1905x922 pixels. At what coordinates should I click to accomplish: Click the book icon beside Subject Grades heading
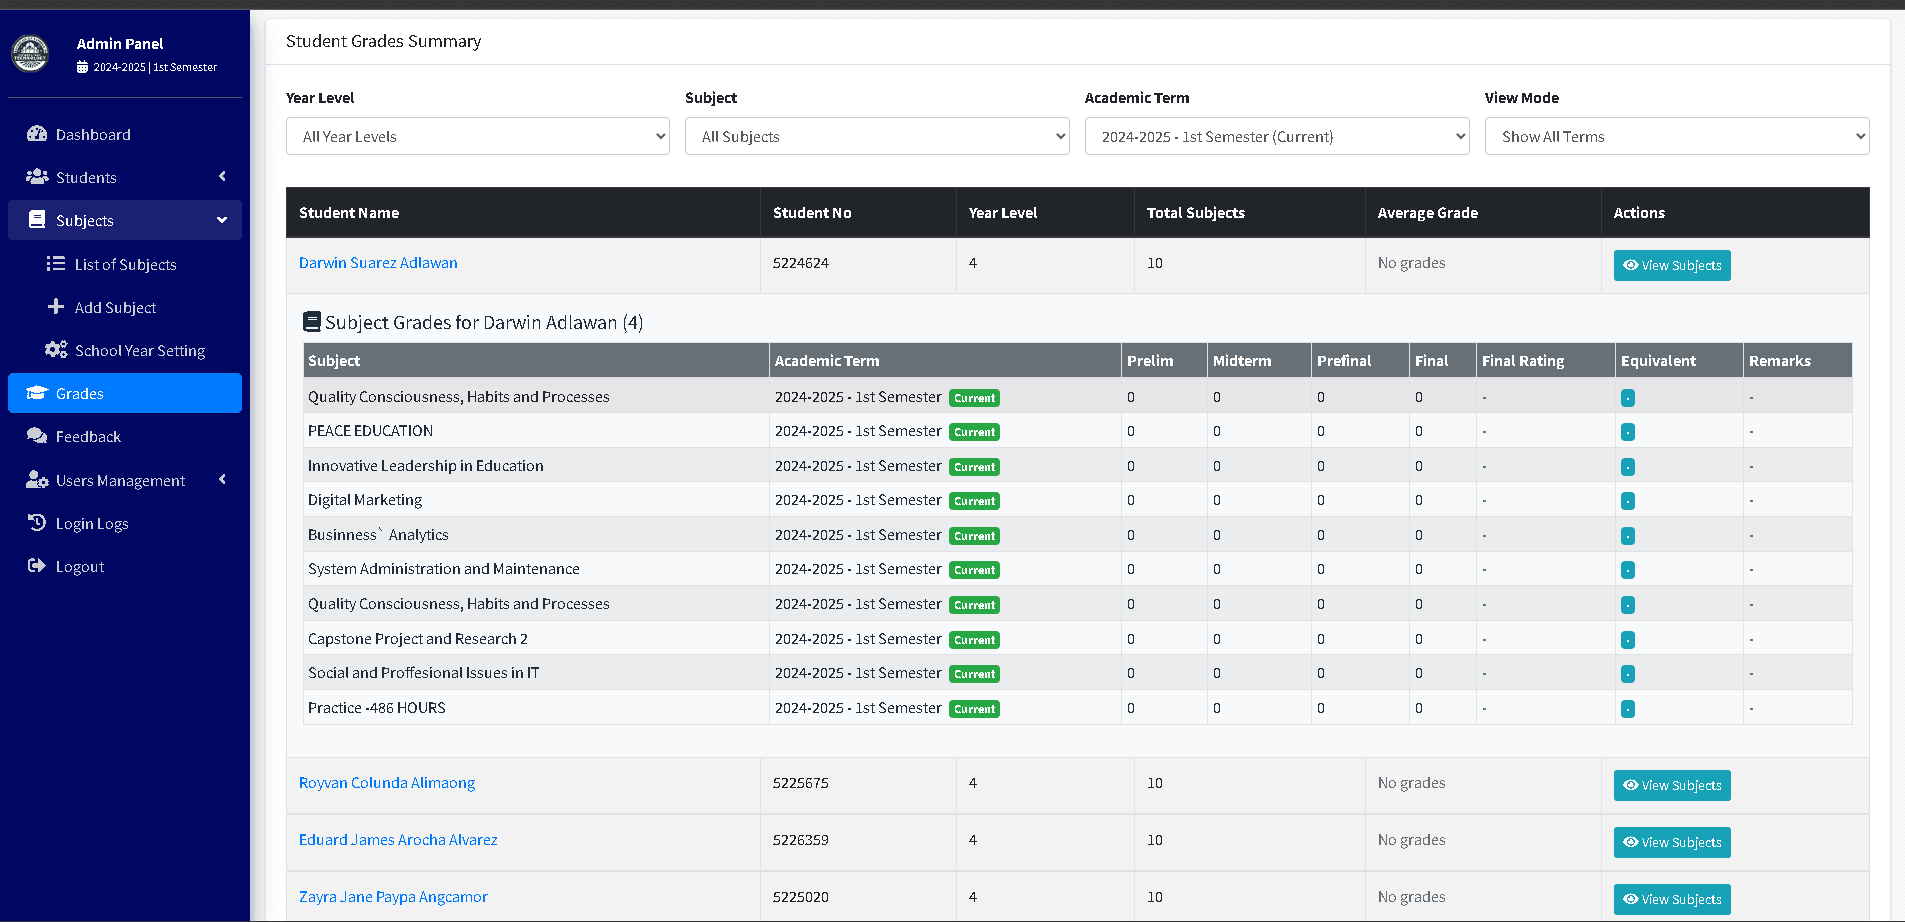(x=312, y=322)
